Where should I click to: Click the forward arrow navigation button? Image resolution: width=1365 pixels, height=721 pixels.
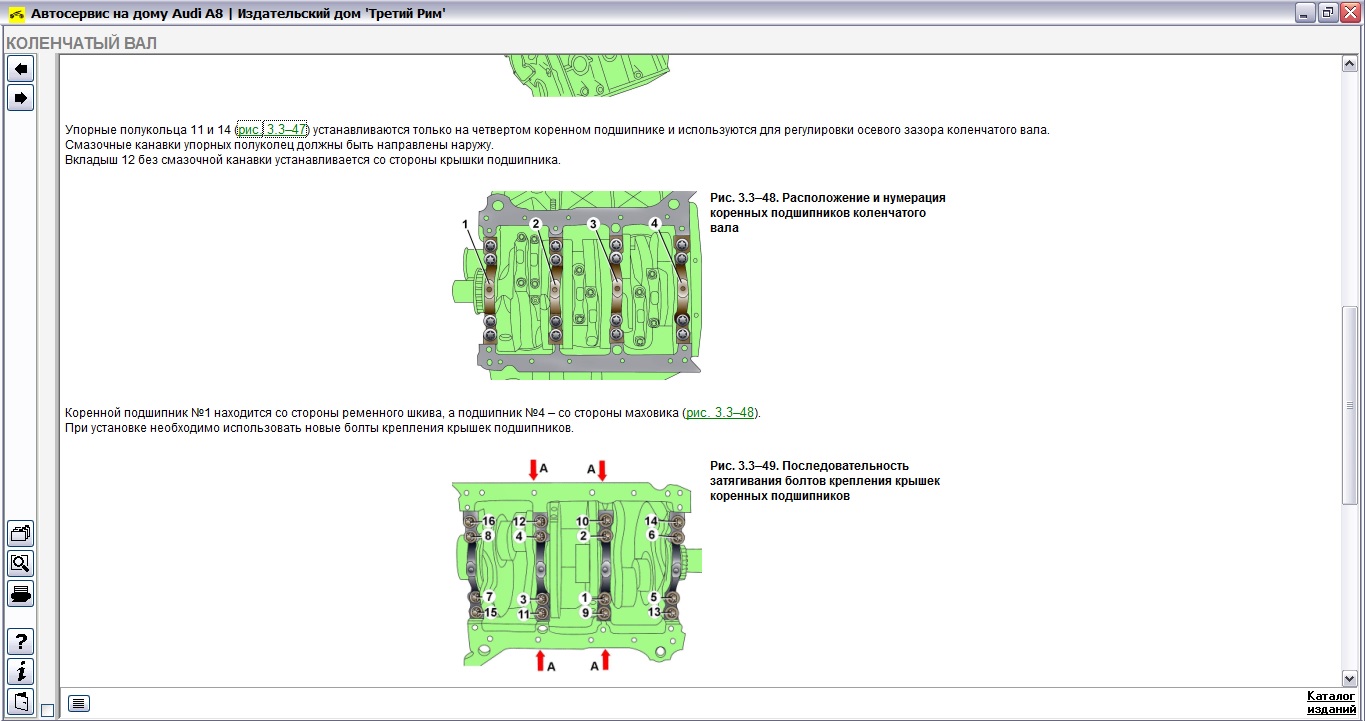pyautogui.click(x=20, y=97)
